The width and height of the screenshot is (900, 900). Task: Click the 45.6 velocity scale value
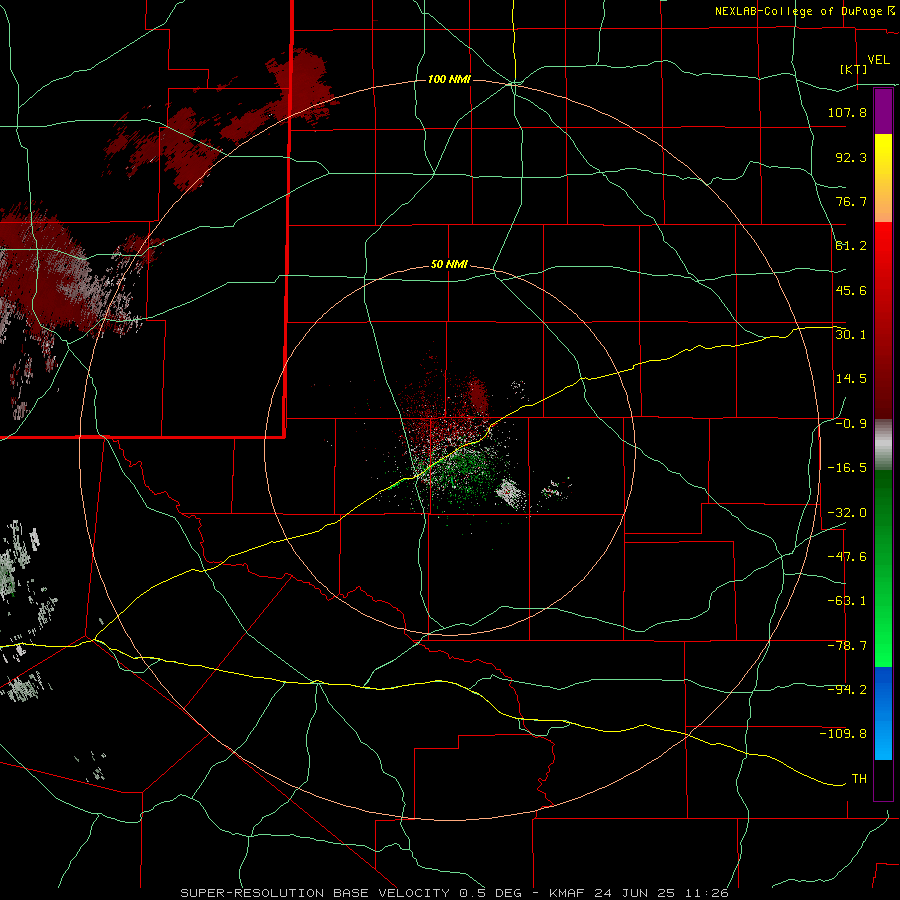(851, 290)
